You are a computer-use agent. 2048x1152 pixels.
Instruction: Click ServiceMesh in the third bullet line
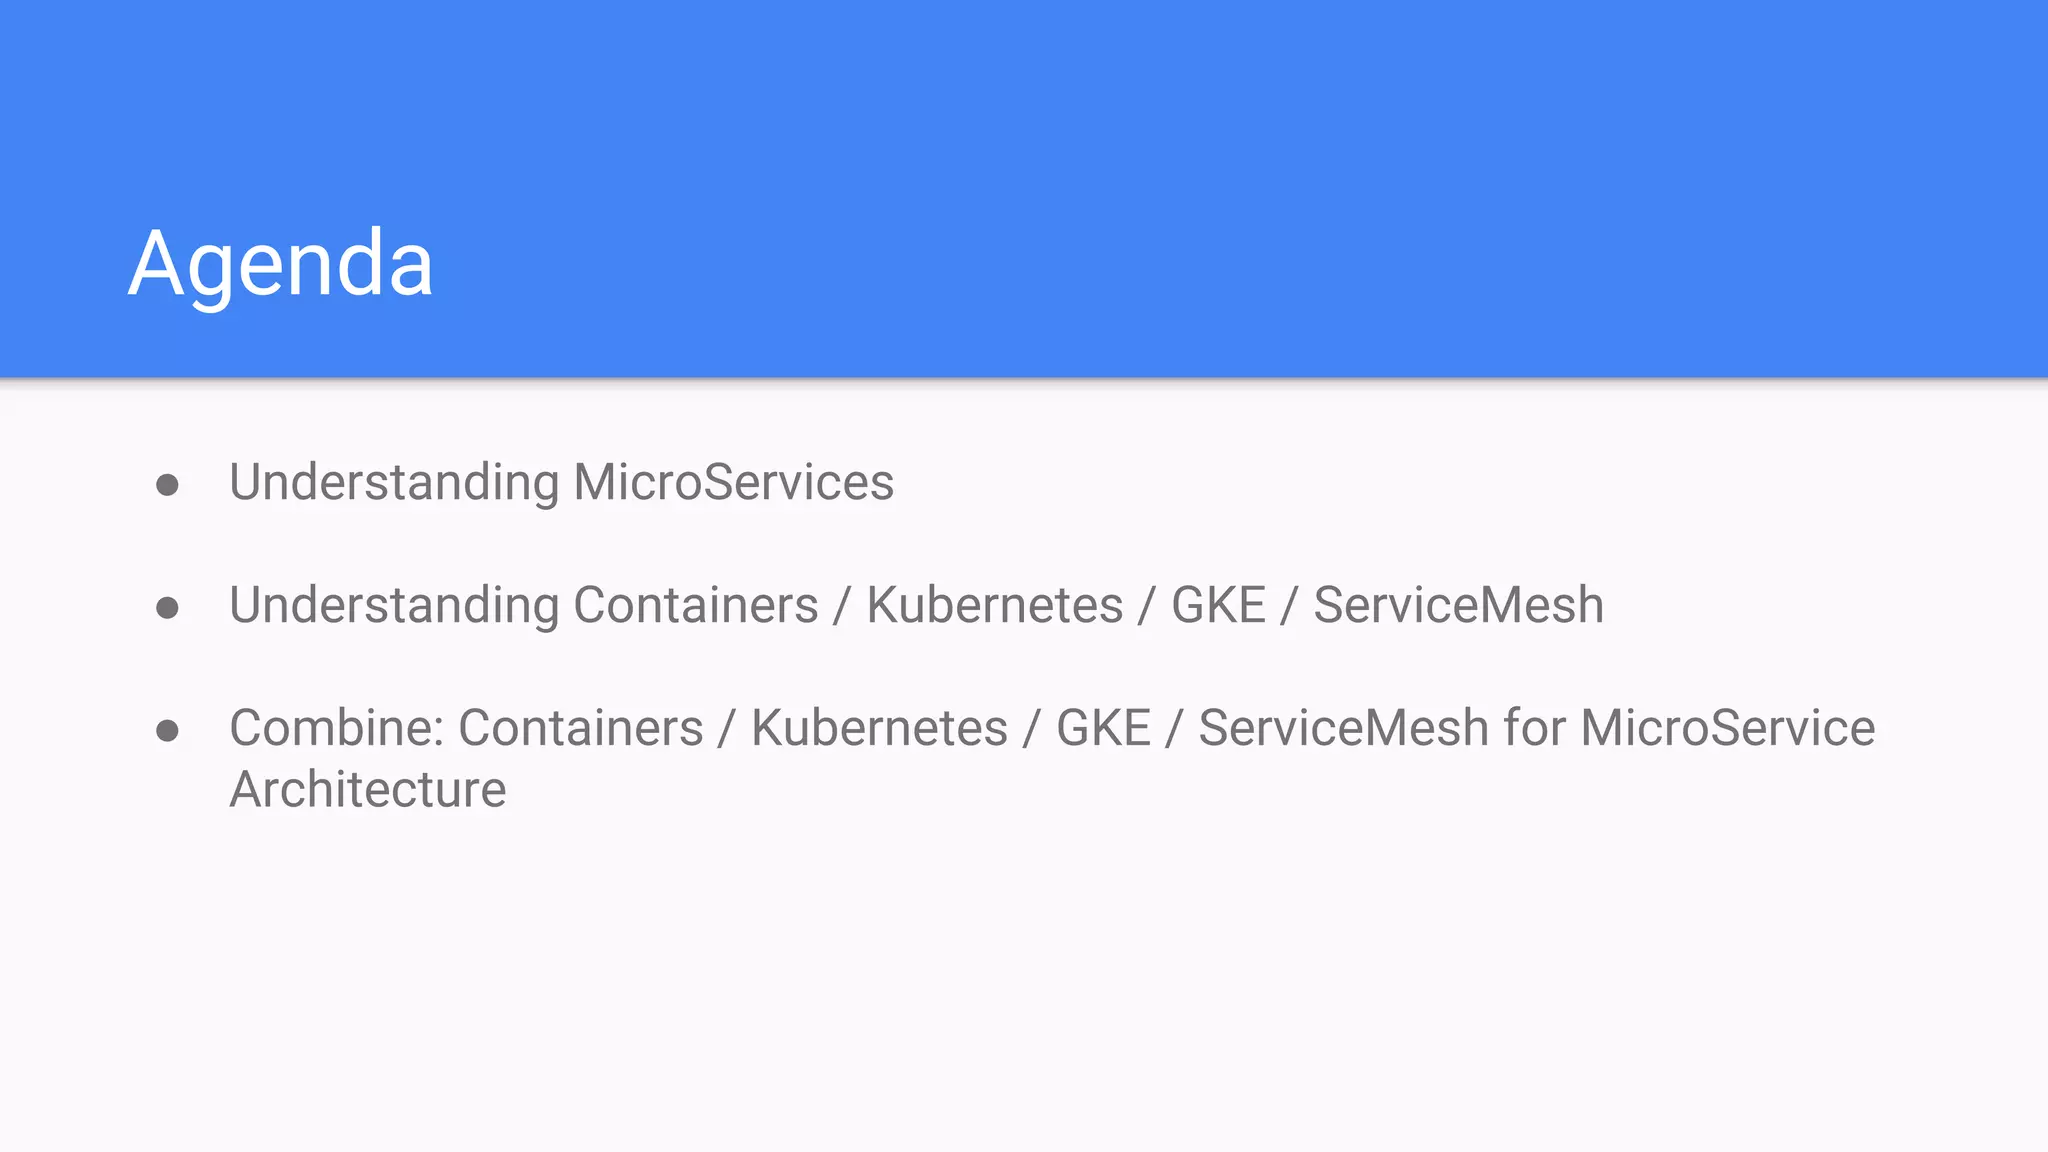[1343, 728]
